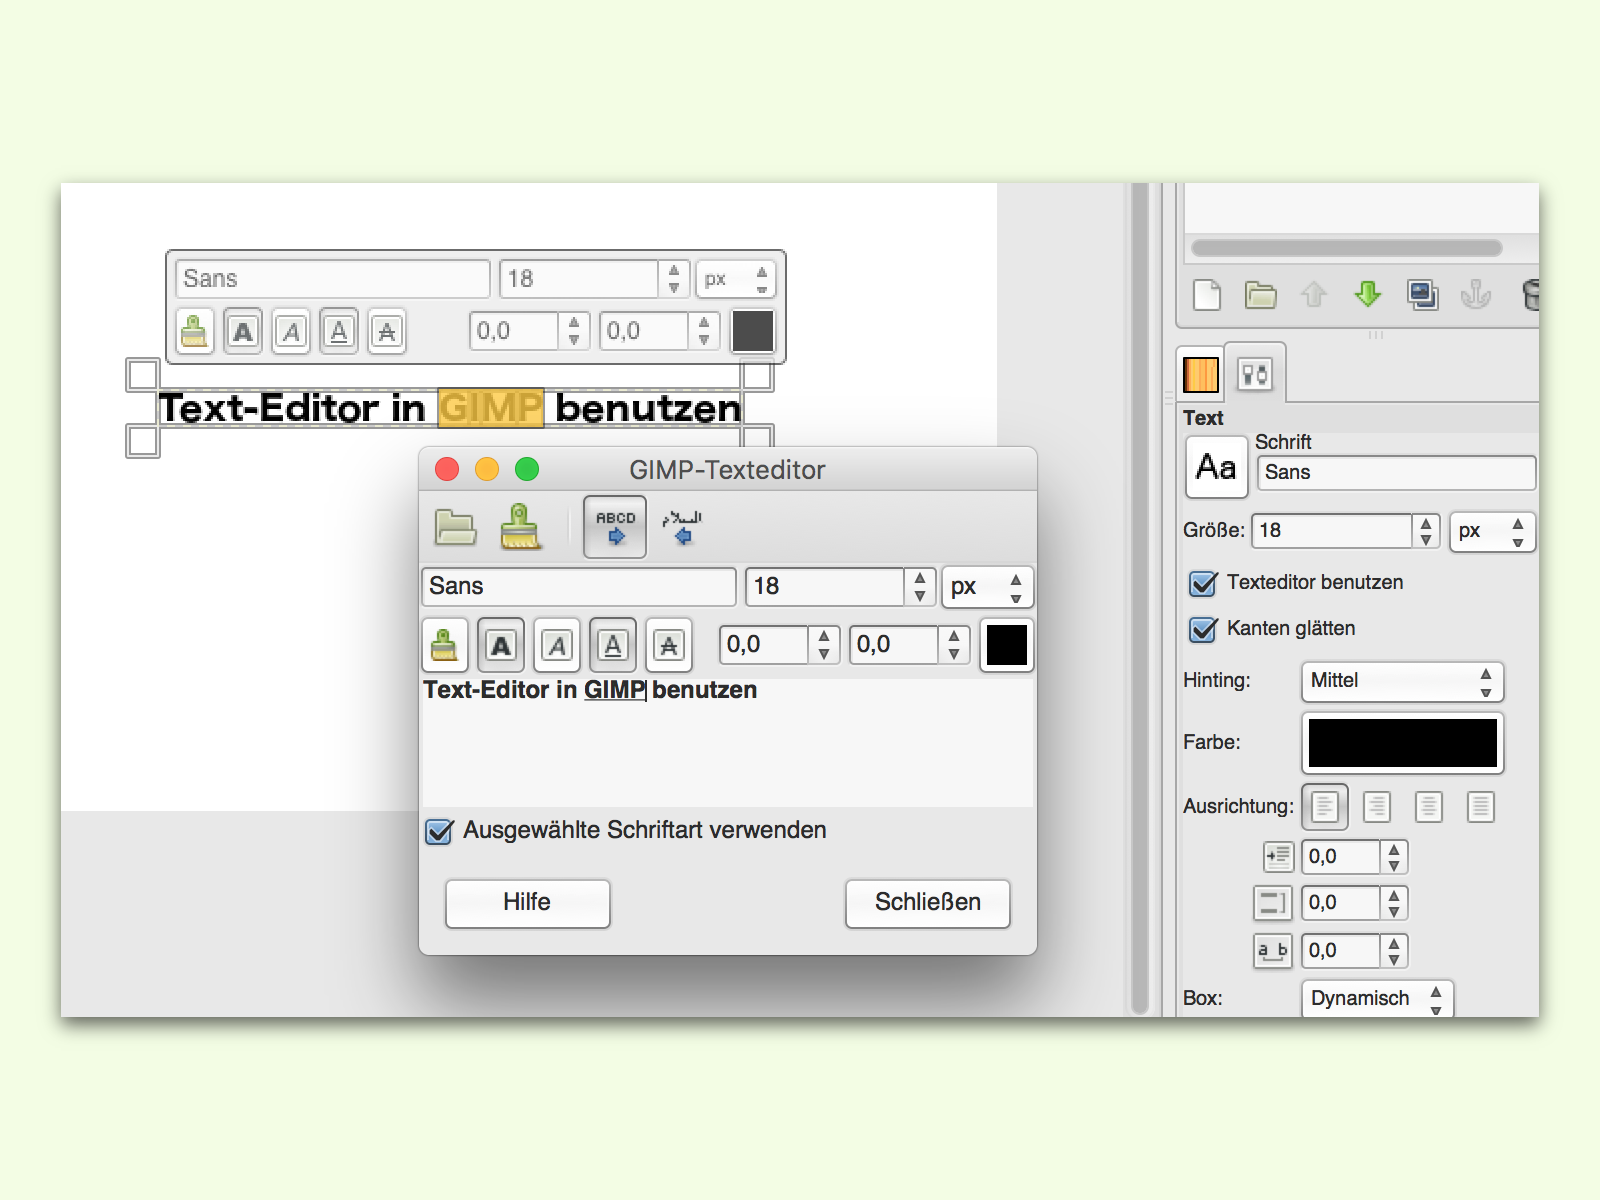The image size is (1600, 1200).
Task: Toggle underline in on-canvas text toolbar
Action: coord(339,331)
